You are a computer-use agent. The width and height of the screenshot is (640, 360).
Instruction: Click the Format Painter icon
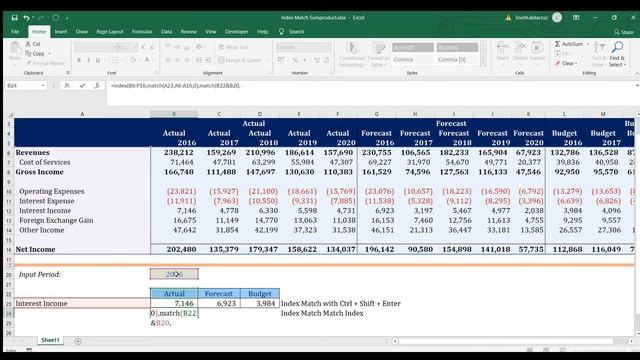(x=29, y=63)
